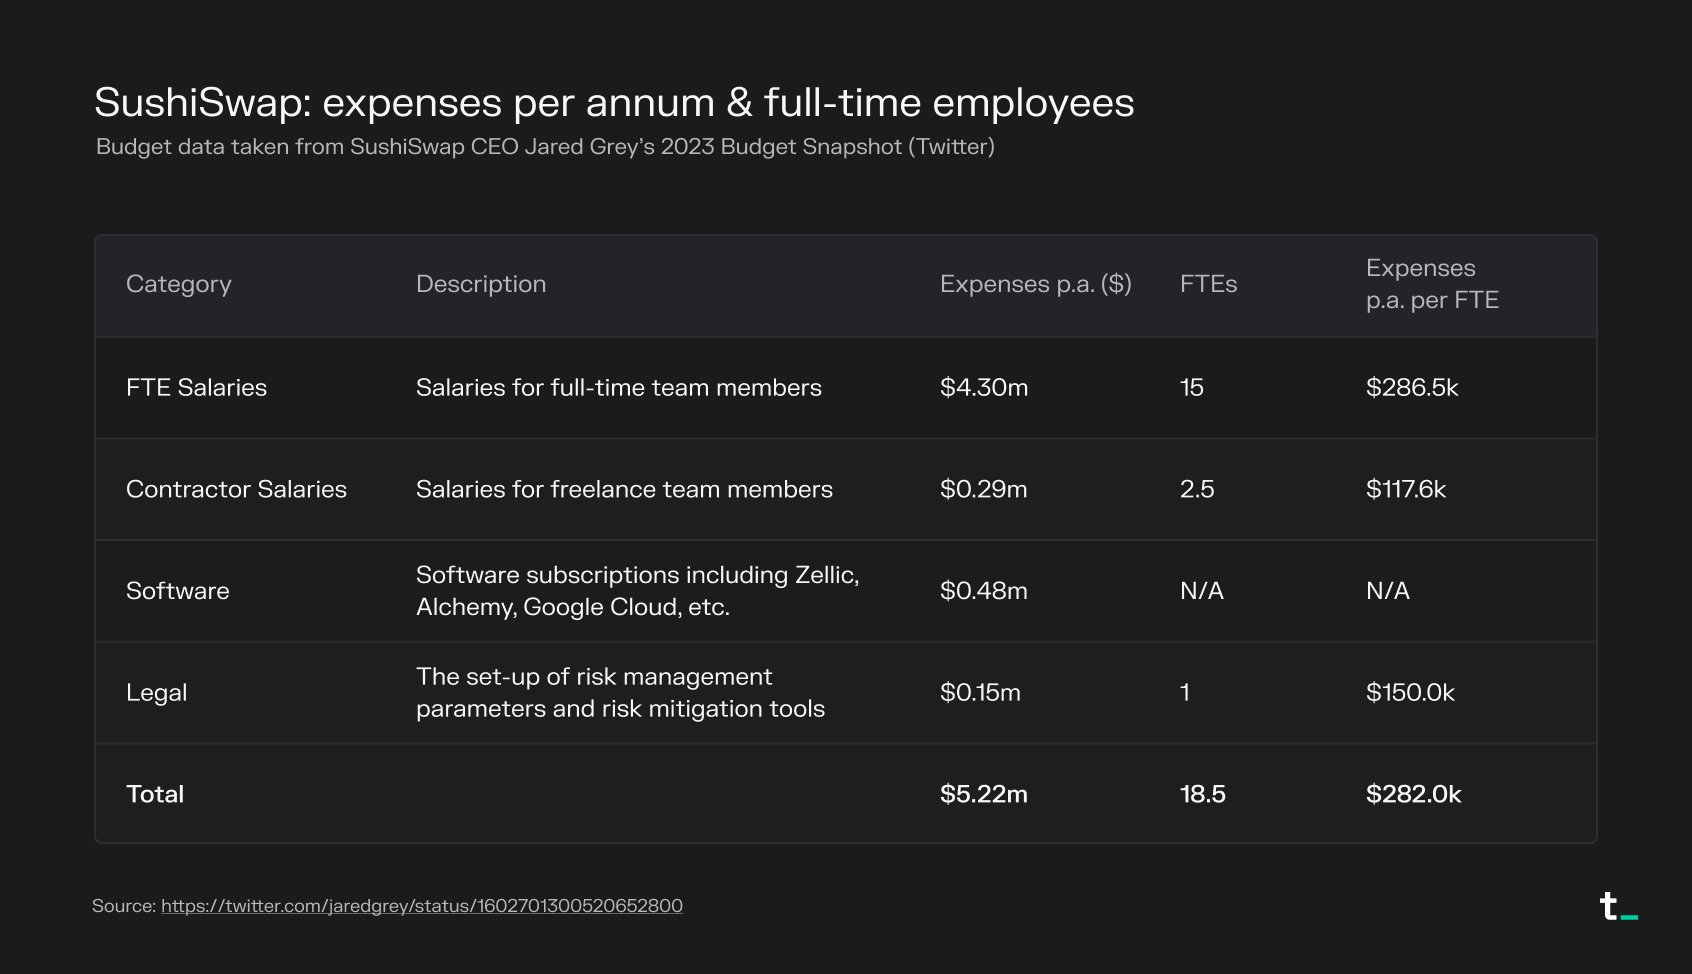Viewport: 1692px width, 974px height.
Task: Click the 'FTEs' column header
Action: (x=1208, y=284)
